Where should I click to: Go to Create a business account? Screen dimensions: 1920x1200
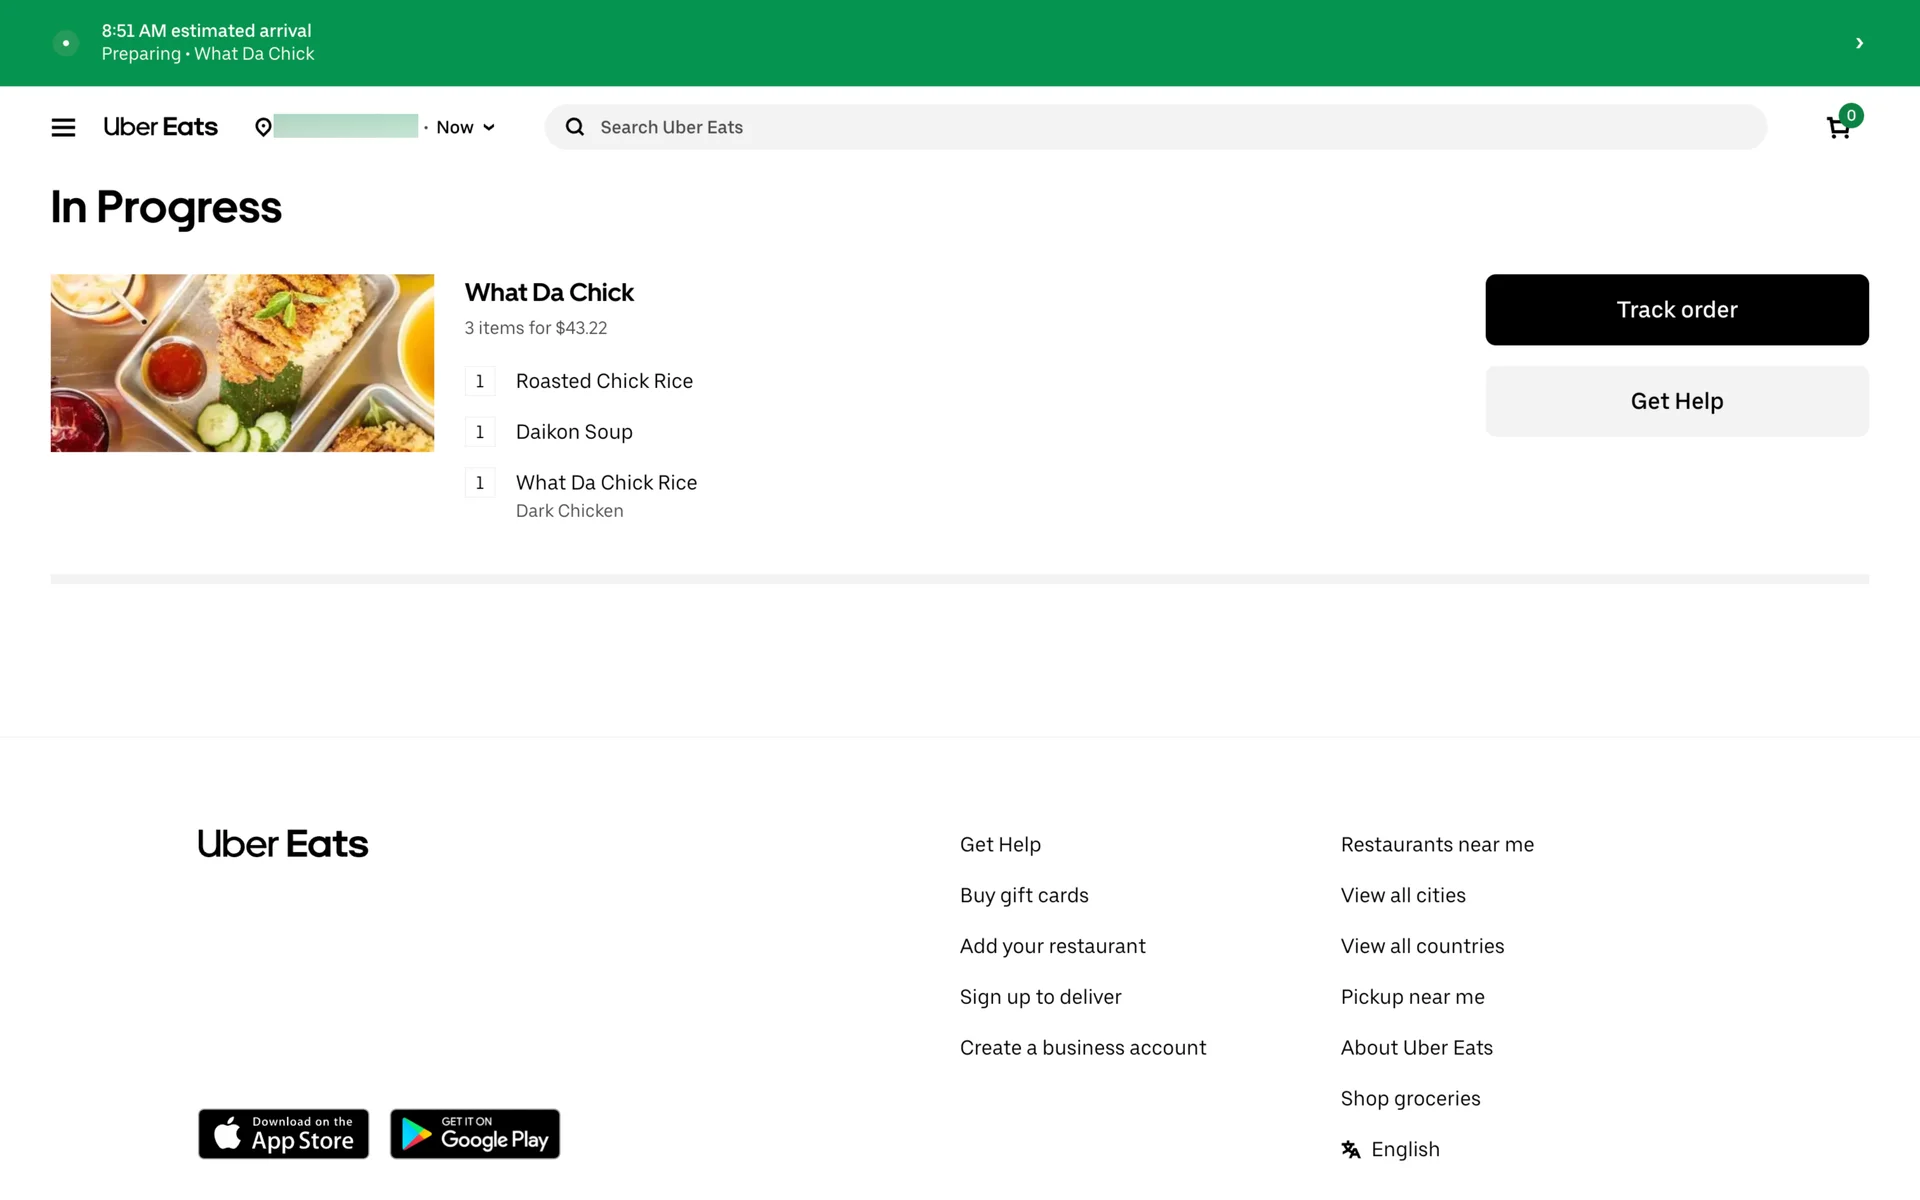coord(1083,1047)
